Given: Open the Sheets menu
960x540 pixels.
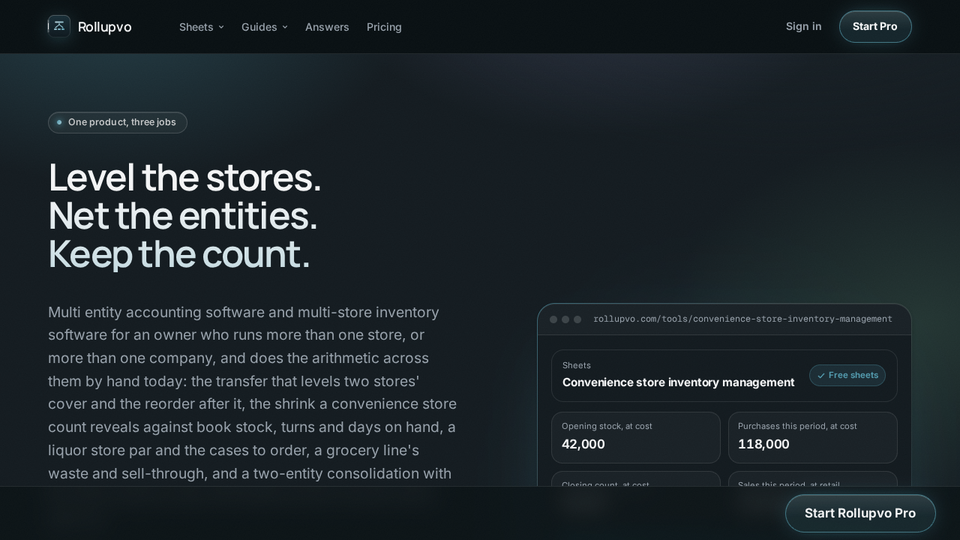Looking at the screenshot, I should (x=201, y=27).
